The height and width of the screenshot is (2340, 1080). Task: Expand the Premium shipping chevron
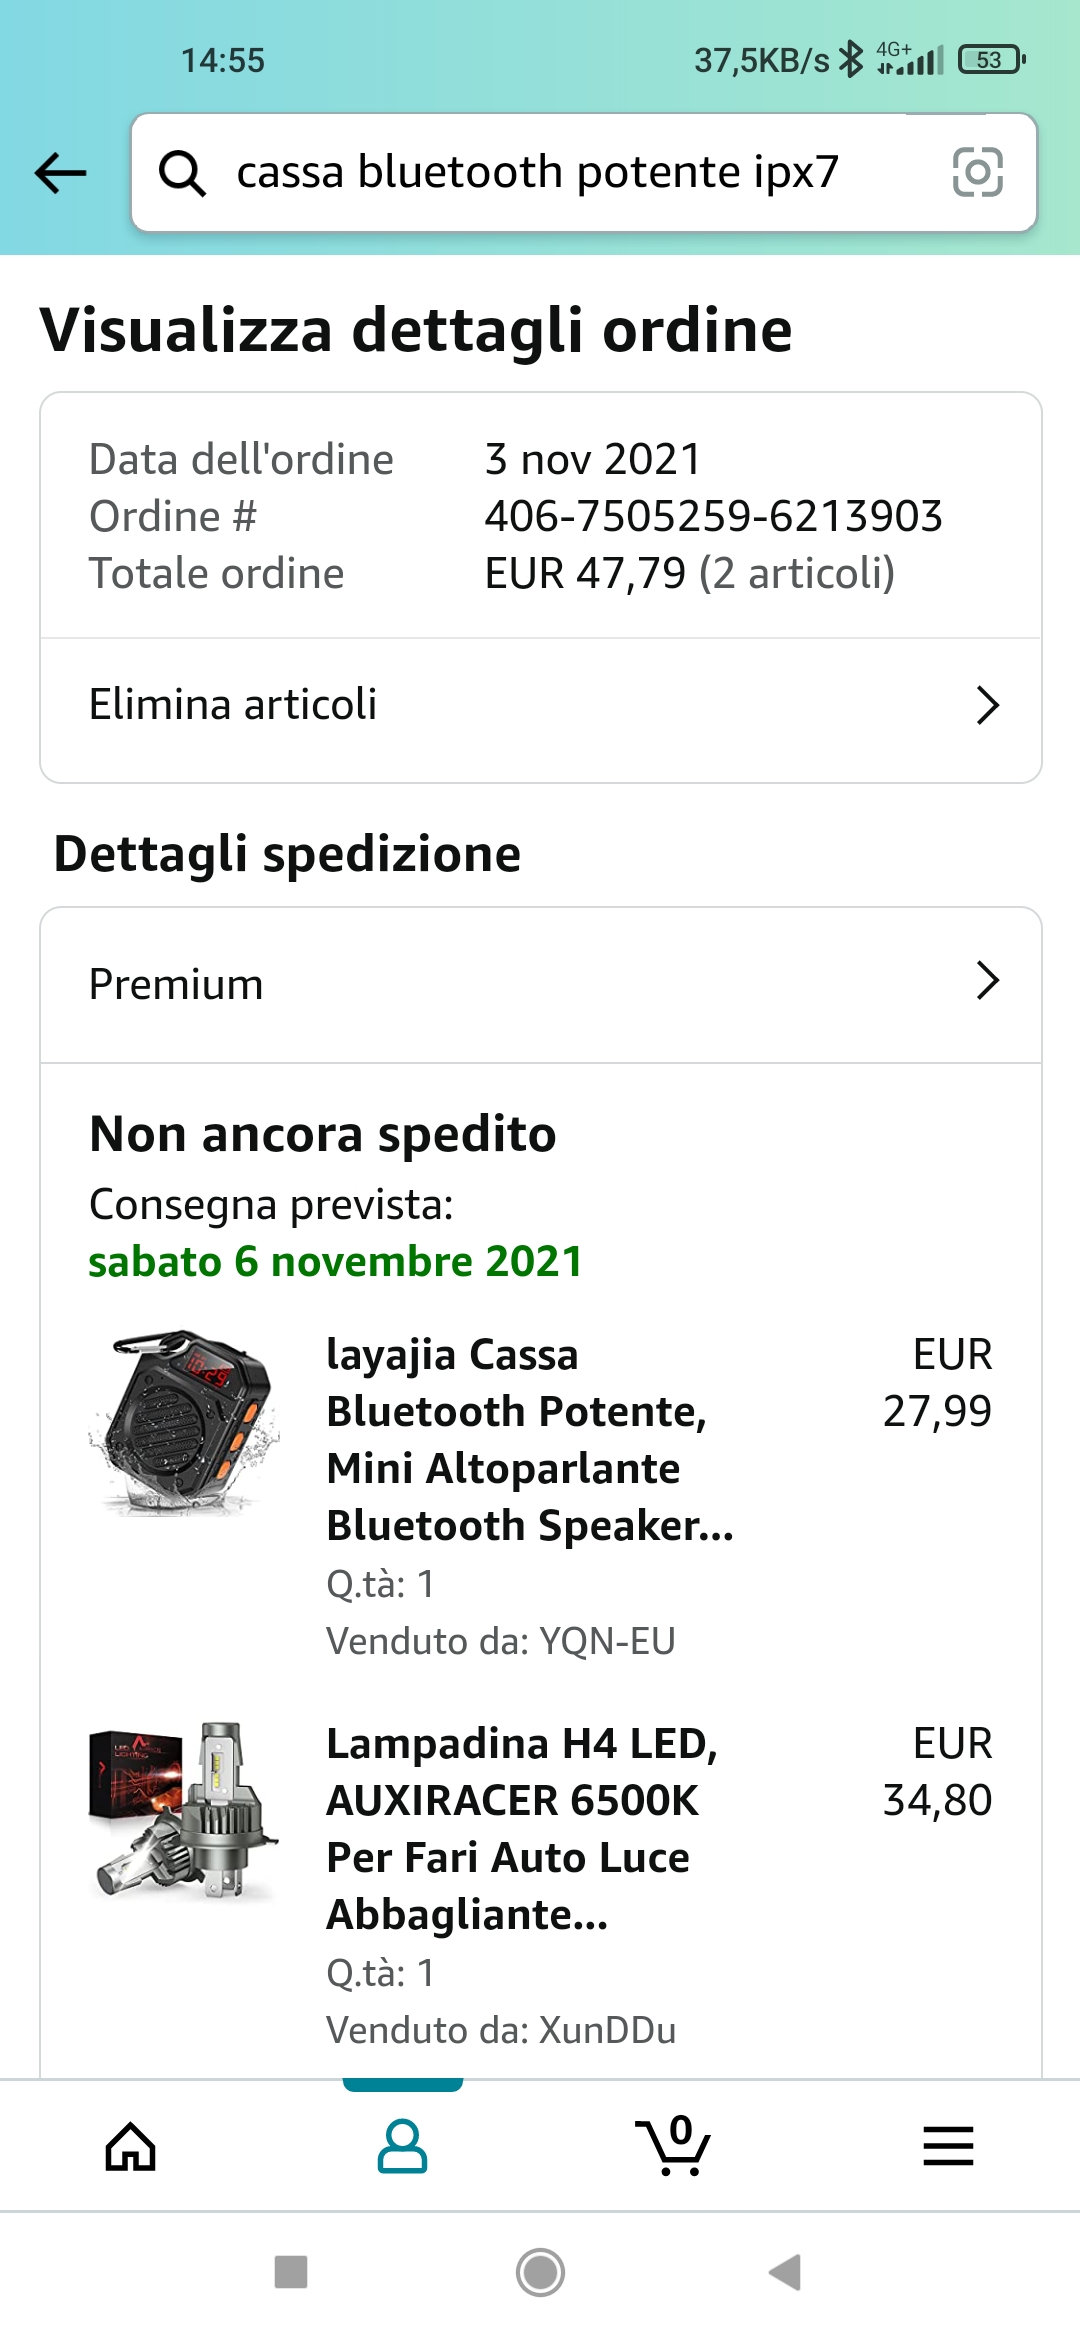987,981
